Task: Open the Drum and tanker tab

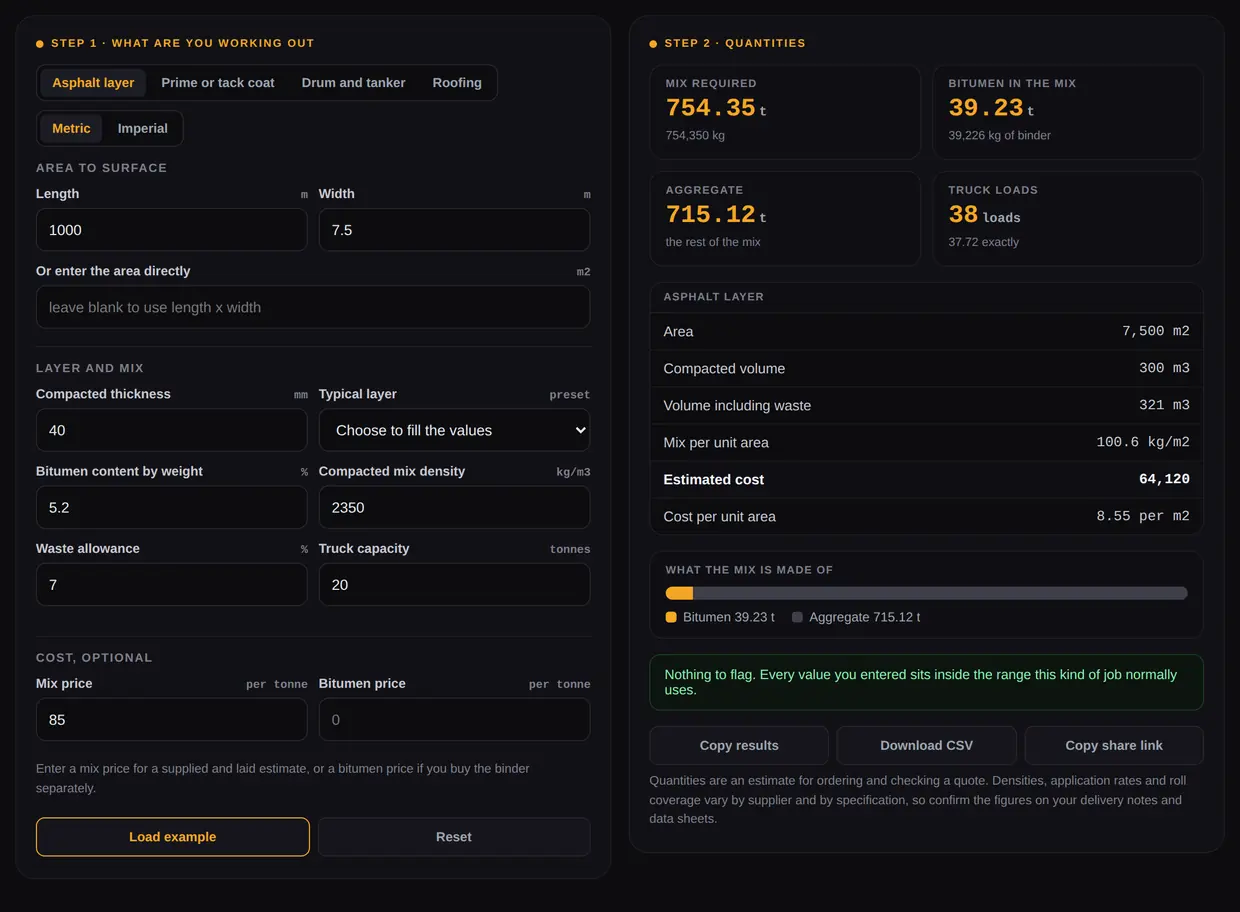Action: pos(353,83)
